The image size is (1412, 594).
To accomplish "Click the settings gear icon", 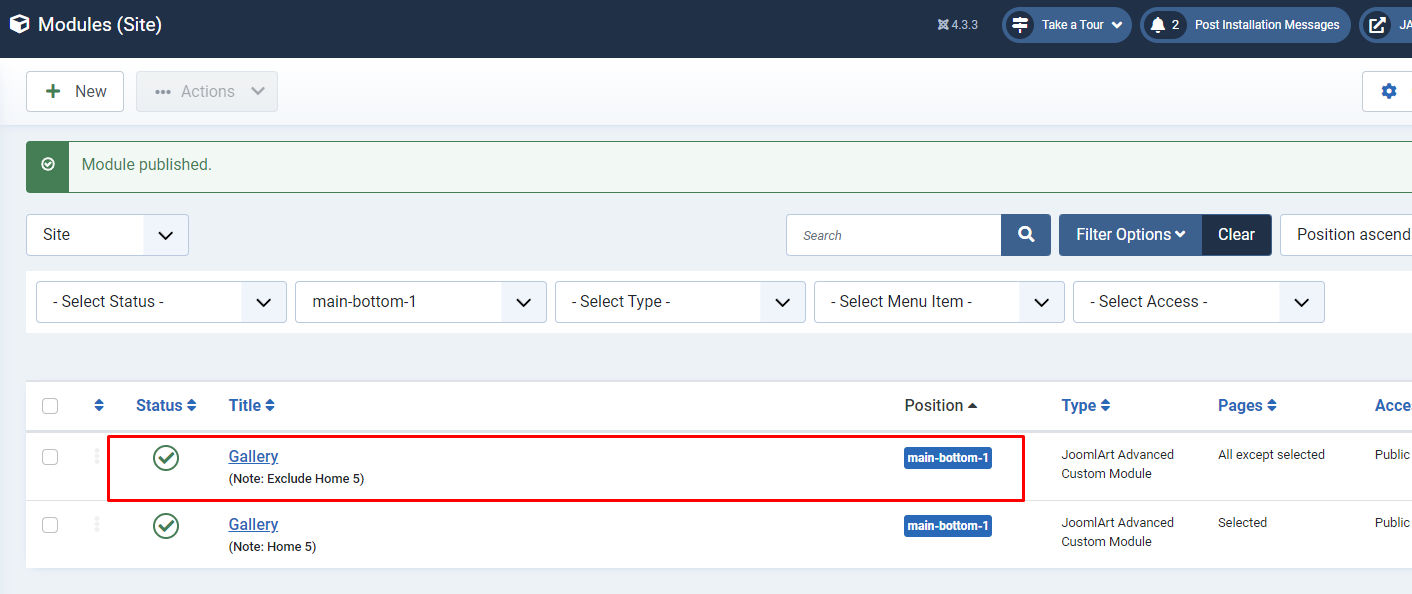I will [1388, 91].
